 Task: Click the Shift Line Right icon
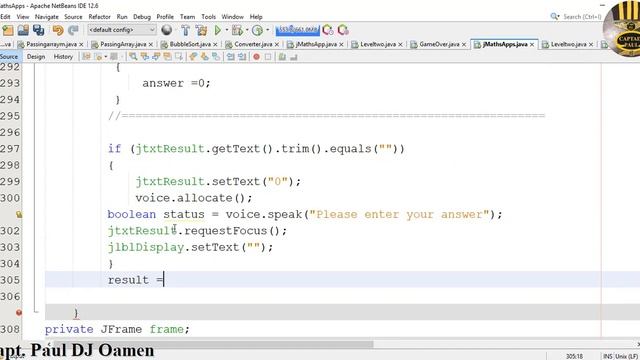click(x=242, y=57)
